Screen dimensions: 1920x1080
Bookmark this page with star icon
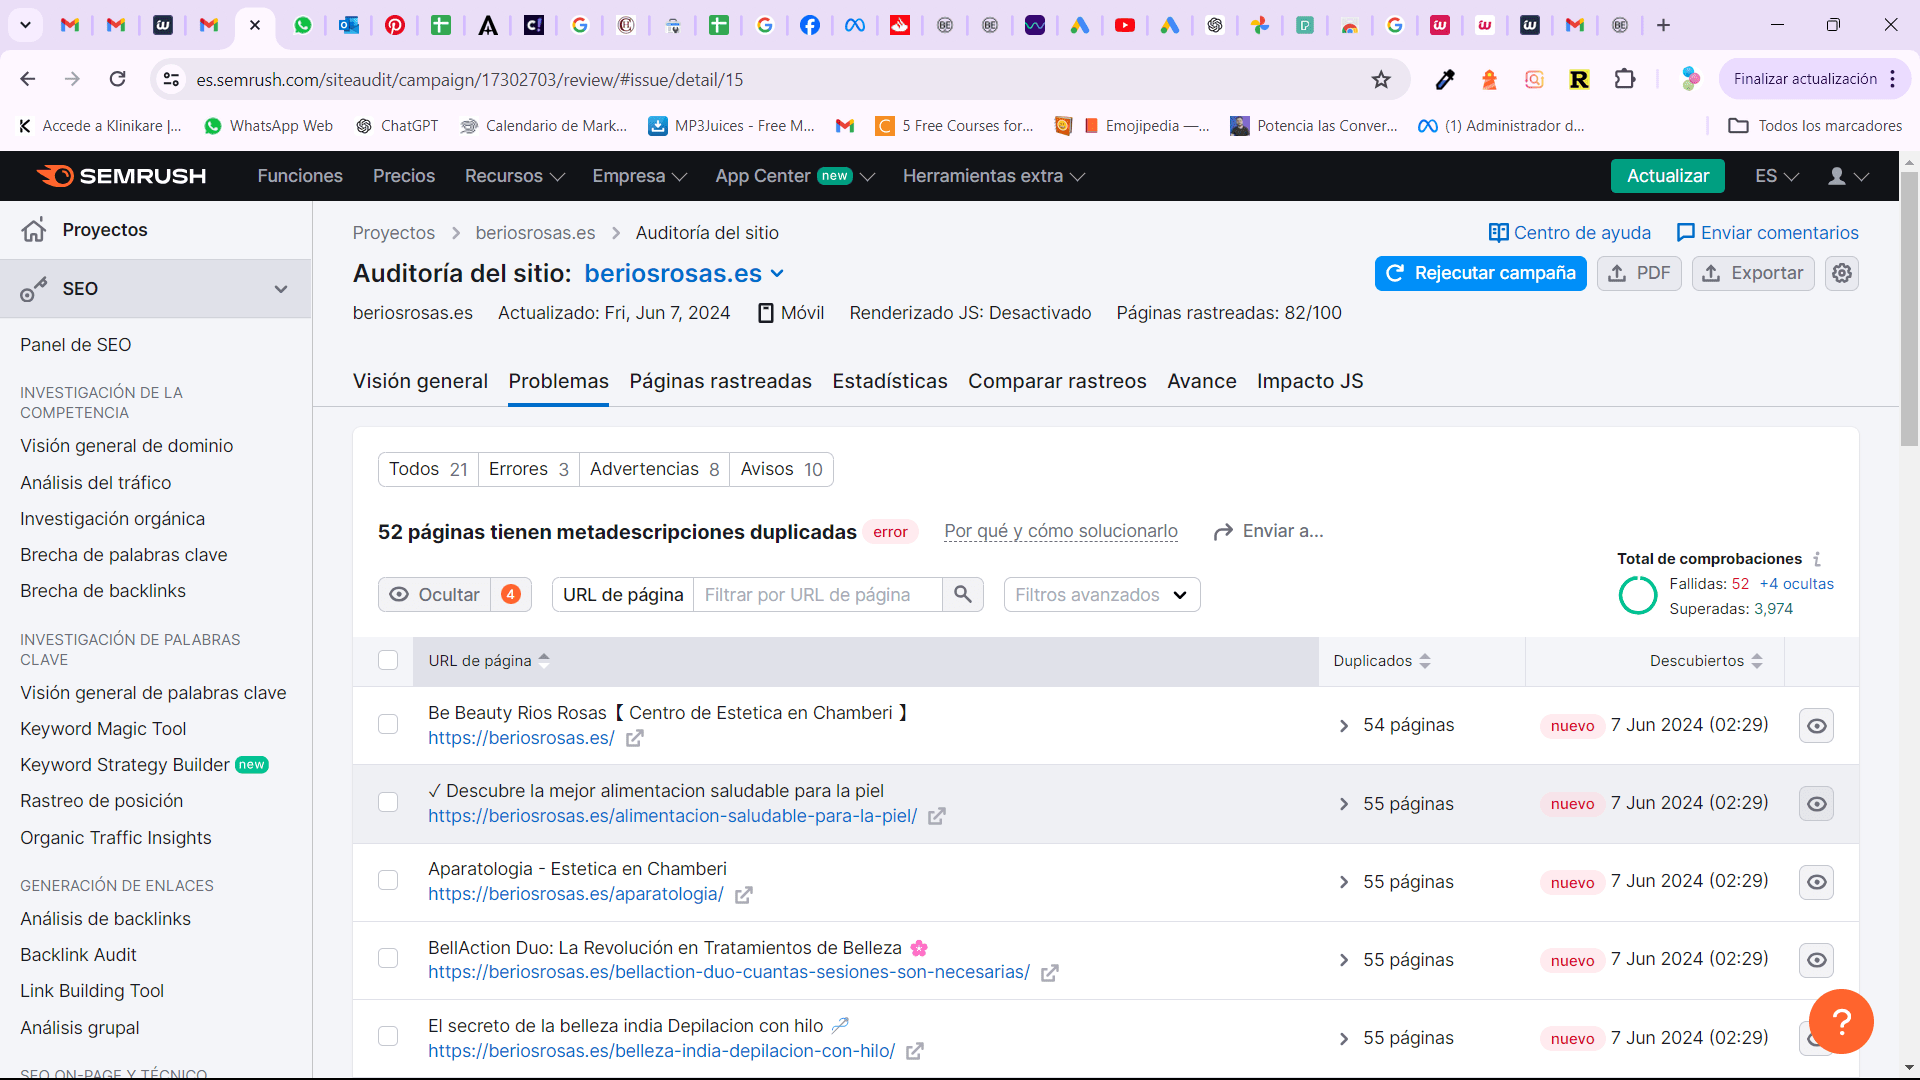pyautogui.click(x=1381, y=79)
